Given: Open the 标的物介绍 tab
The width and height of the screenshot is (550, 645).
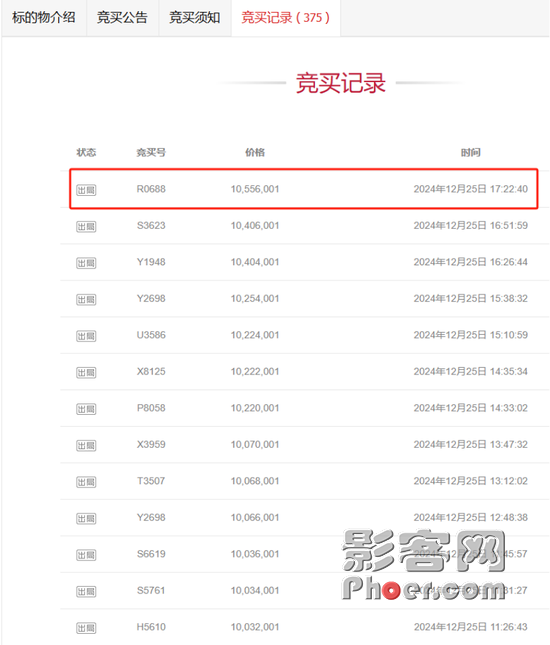Looking at the screenshot, I should (44, 18).
